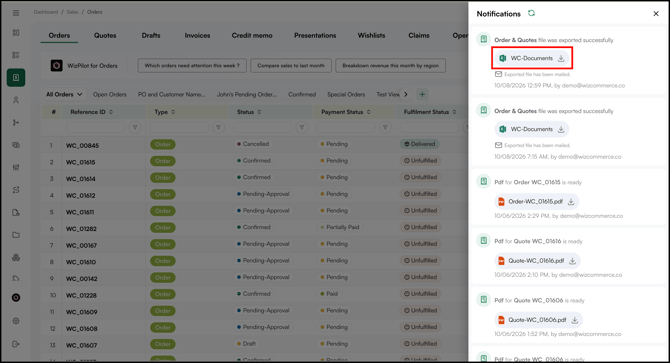
Task: Open the Status column filter icon
Action: (302, 127)
